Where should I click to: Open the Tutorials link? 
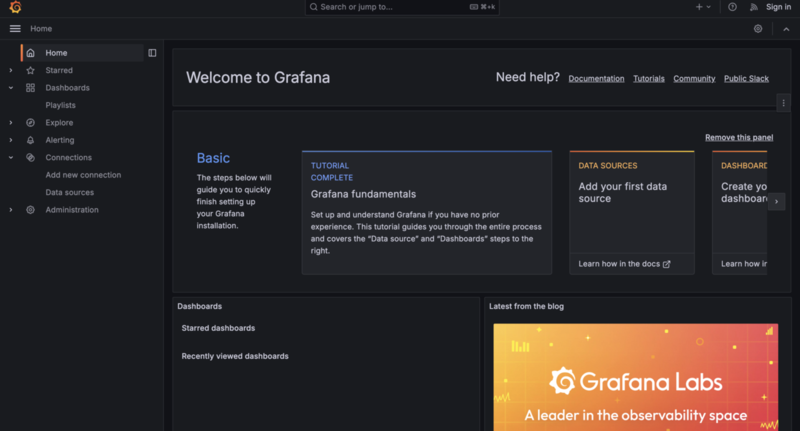[x=648, y=79]
